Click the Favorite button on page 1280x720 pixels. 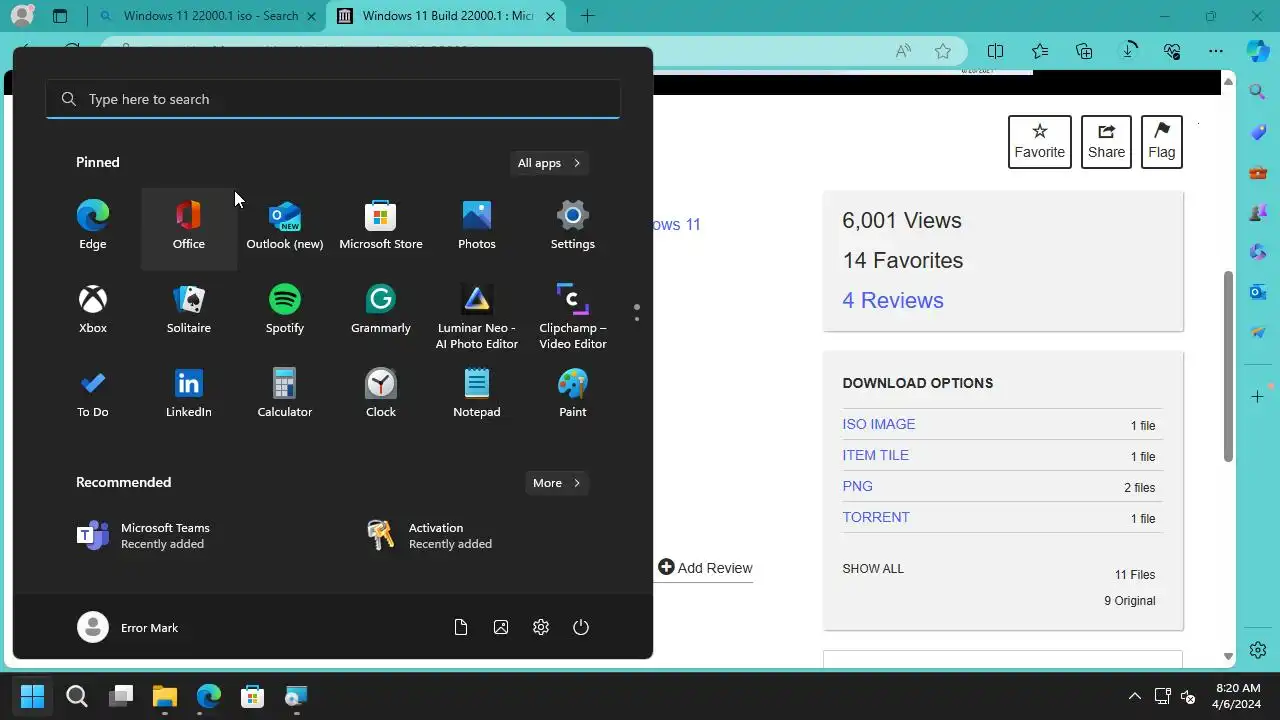tap(1040, 142)
